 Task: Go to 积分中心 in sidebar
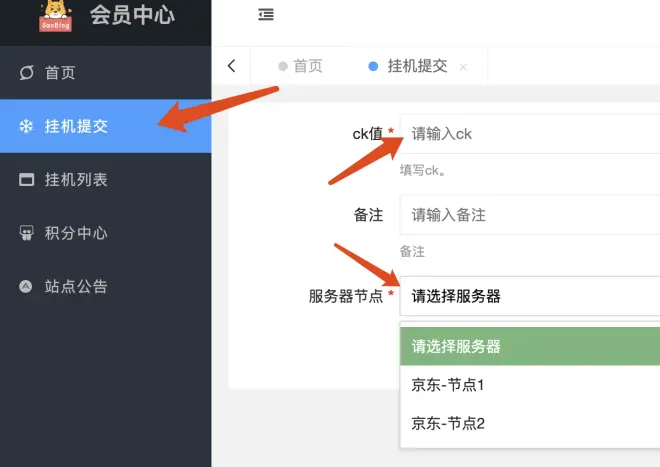point(76,233)
